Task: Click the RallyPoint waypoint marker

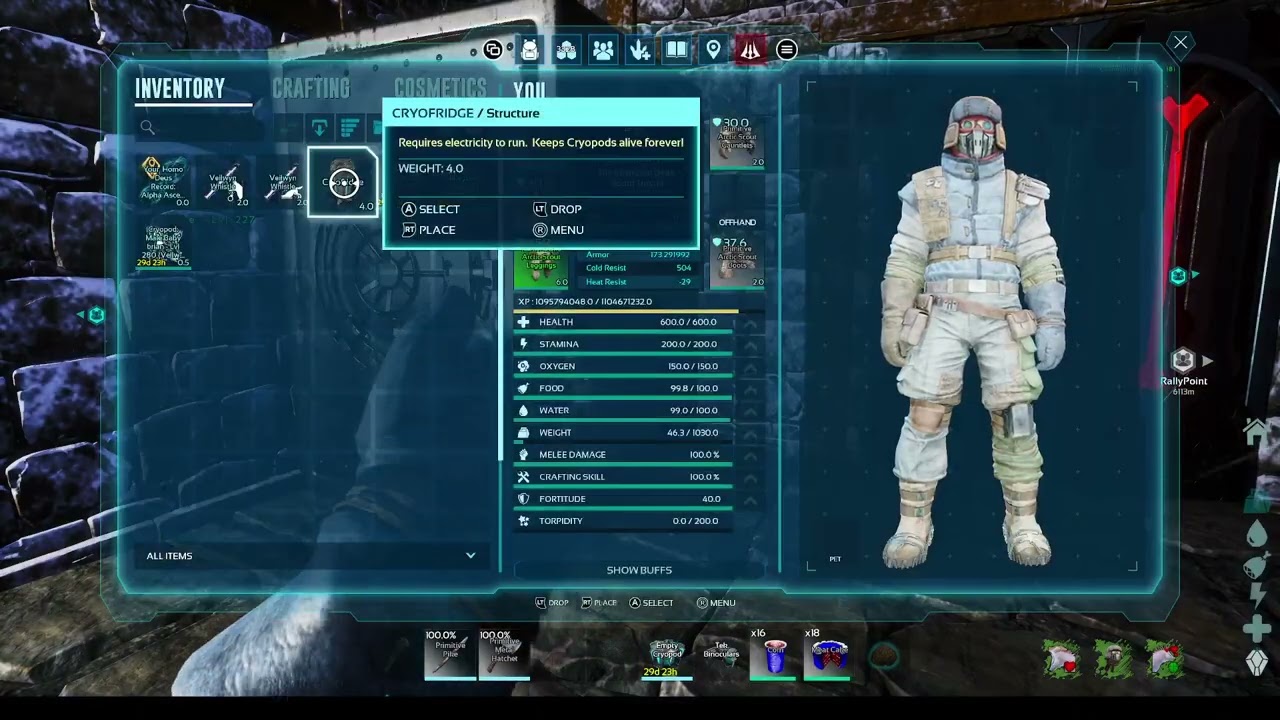Action: click(x=1184, y=370)
